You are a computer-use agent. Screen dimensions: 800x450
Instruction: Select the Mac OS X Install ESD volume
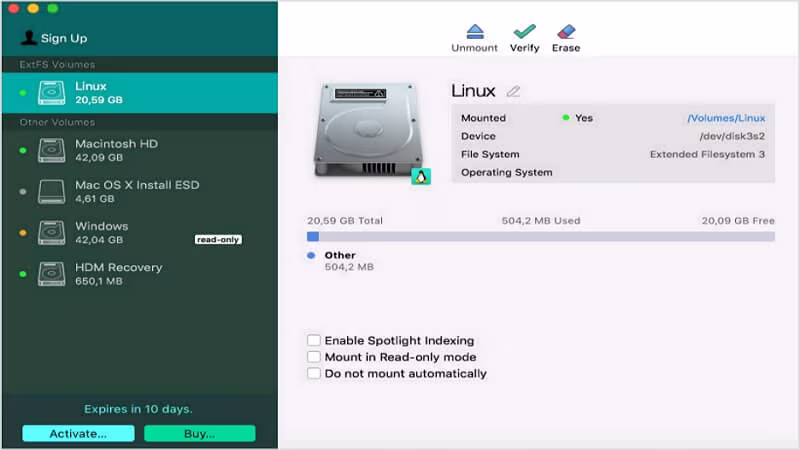pos(140,191)
